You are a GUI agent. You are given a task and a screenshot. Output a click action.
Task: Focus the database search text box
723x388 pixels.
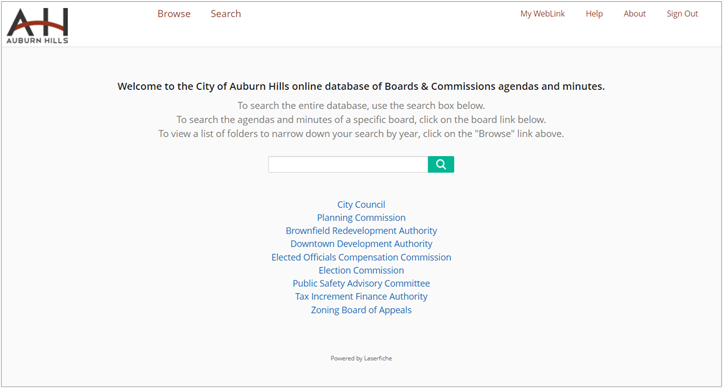348,164
